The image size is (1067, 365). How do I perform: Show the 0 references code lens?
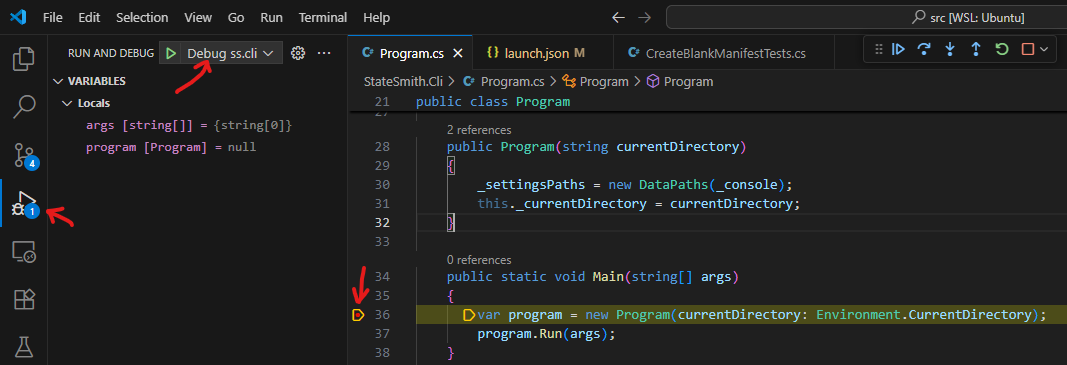tap(479, 259)
